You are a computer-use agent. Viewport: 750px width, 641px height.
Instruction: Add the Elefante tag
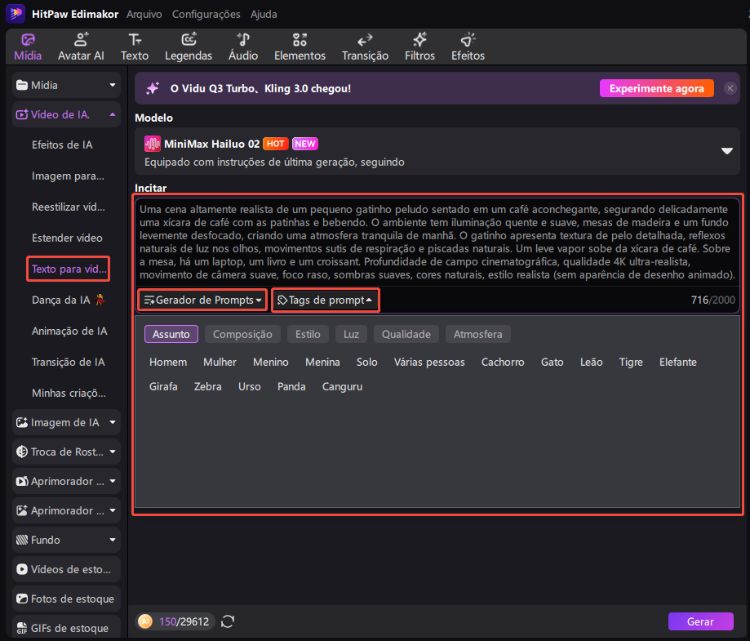pos(678,362)
